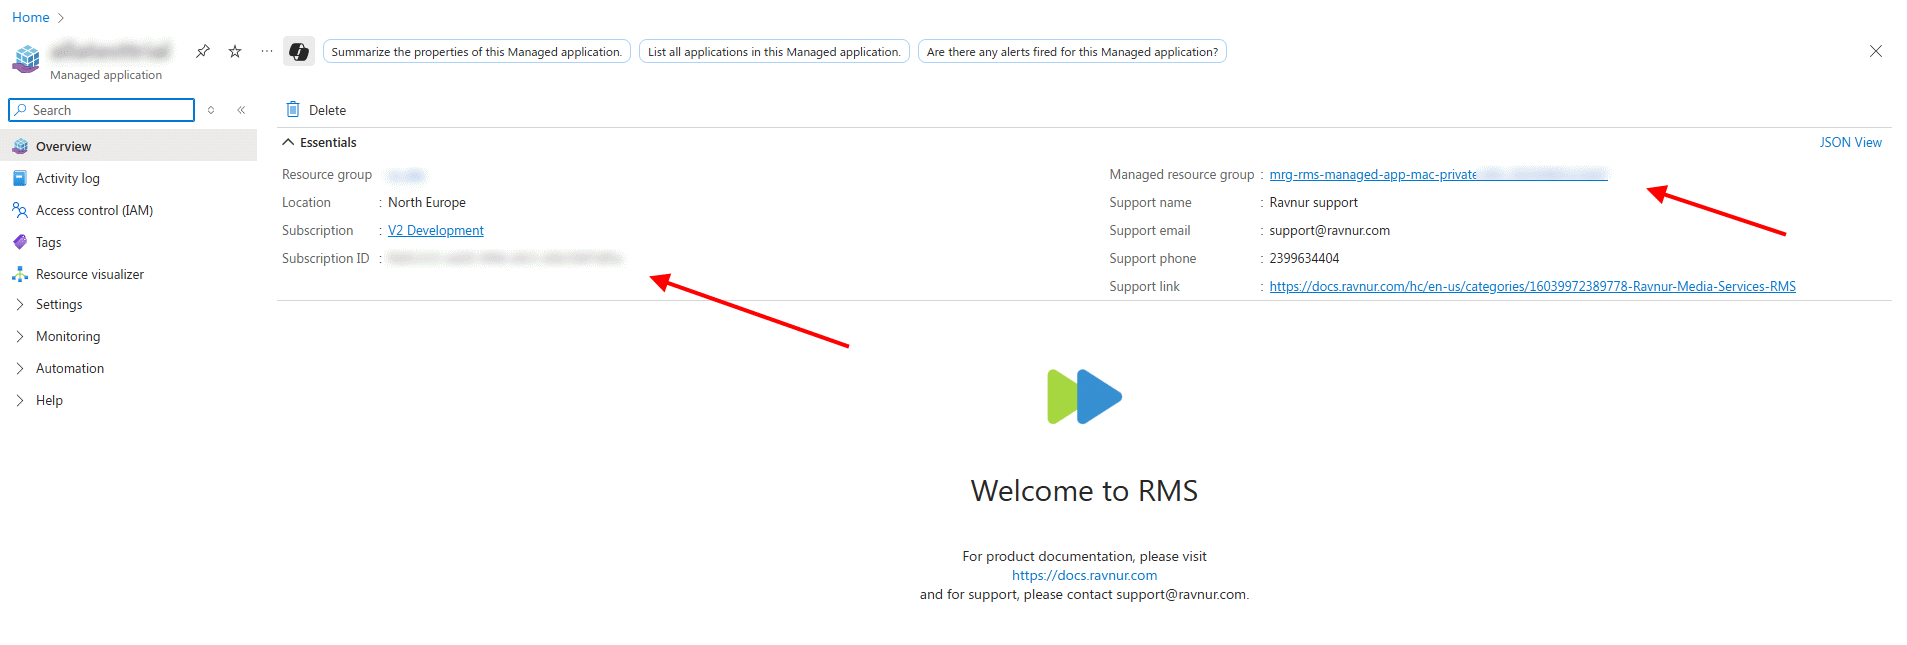Add the resource to favorites with the star
The width and height of the screenshot is (1907, 645).
coord(235,51)
